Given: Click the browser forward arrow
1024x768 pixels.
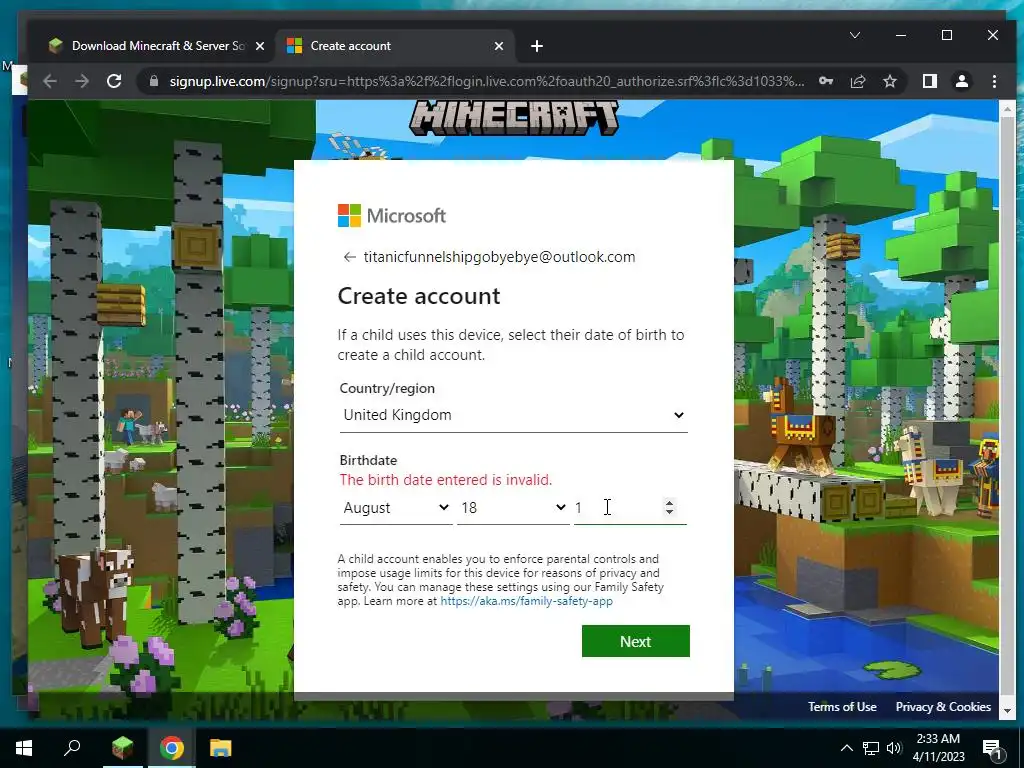Looking at the screenshot, I should (82, 82).
